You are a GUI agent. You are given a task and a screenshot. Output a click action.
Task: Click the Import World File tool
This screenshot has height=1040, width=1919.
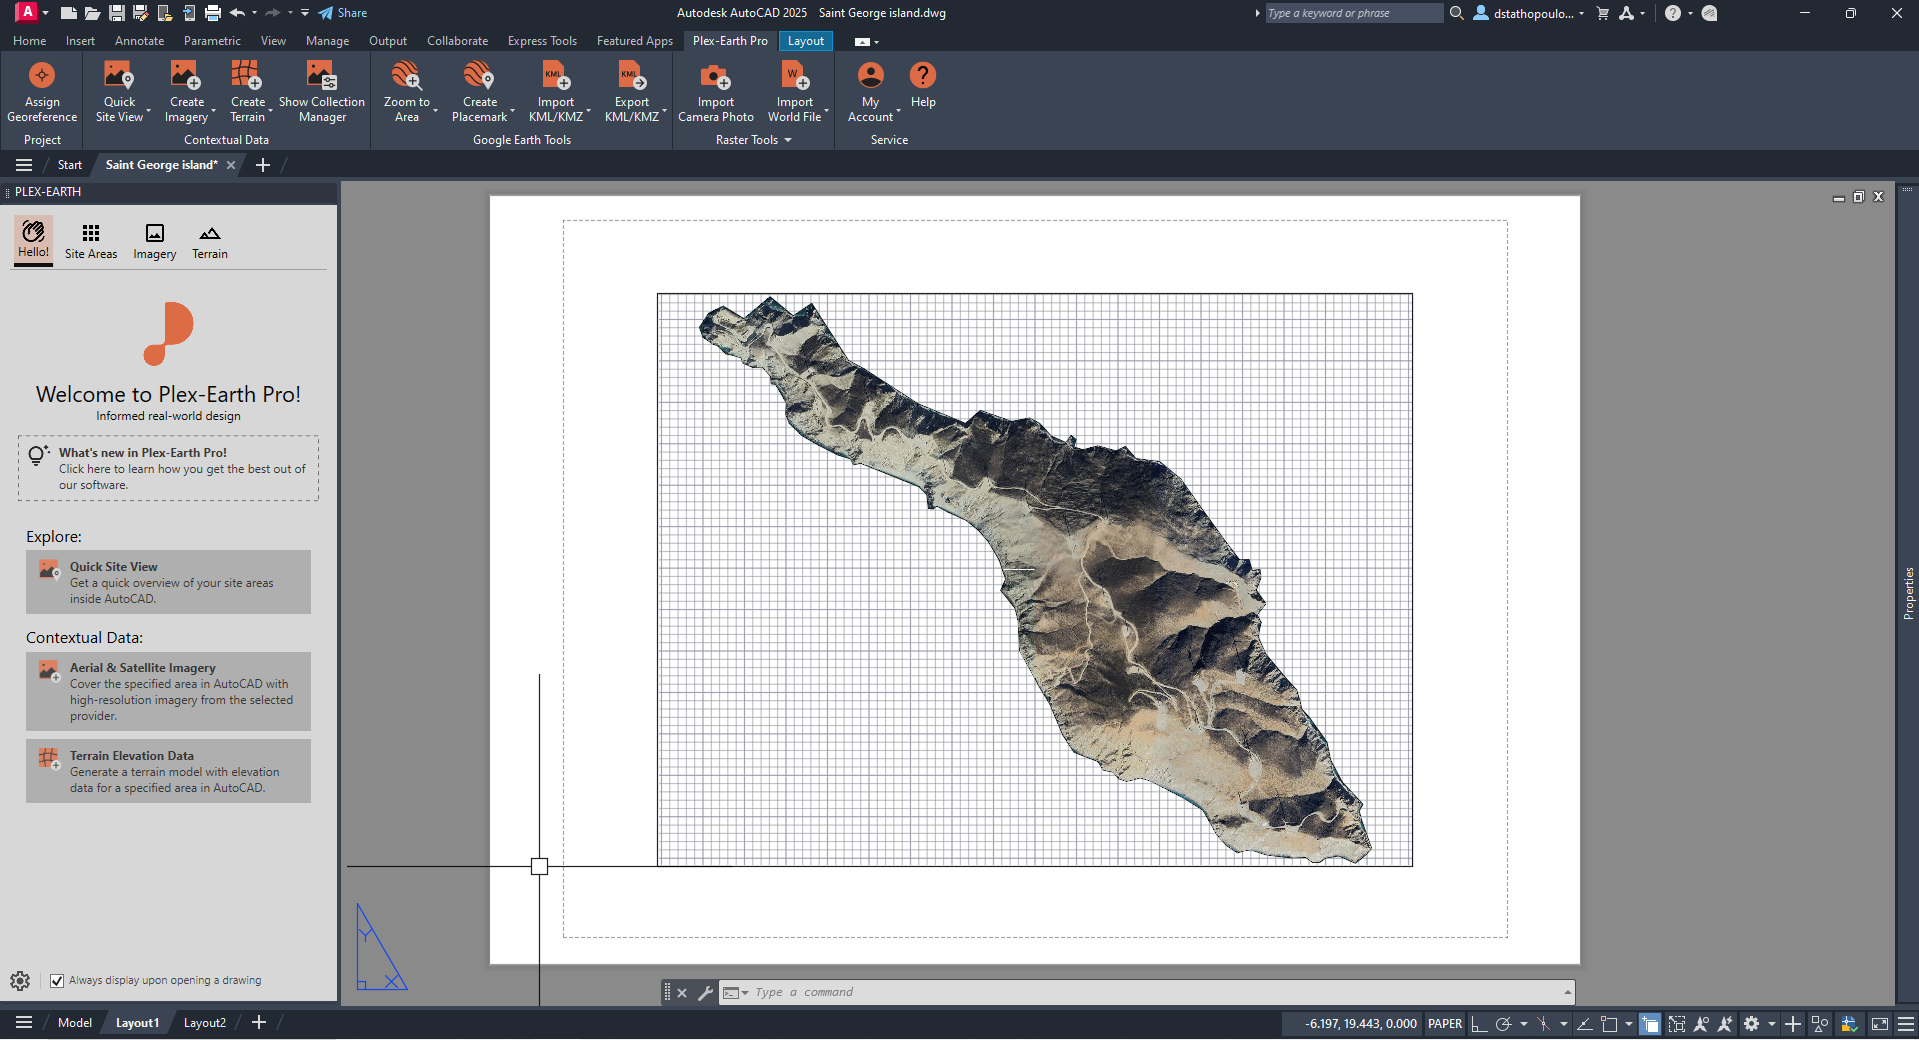(795, 91)
